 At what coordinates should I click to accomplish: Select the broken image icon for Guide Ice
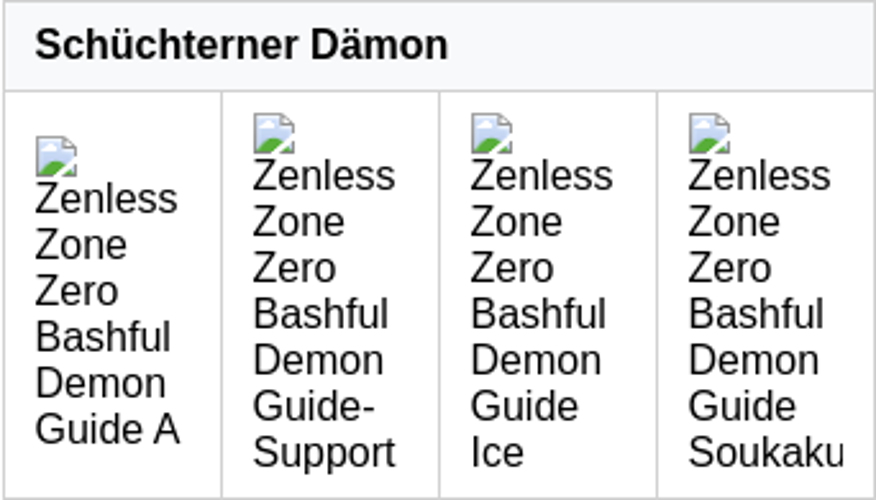[492, 134]
